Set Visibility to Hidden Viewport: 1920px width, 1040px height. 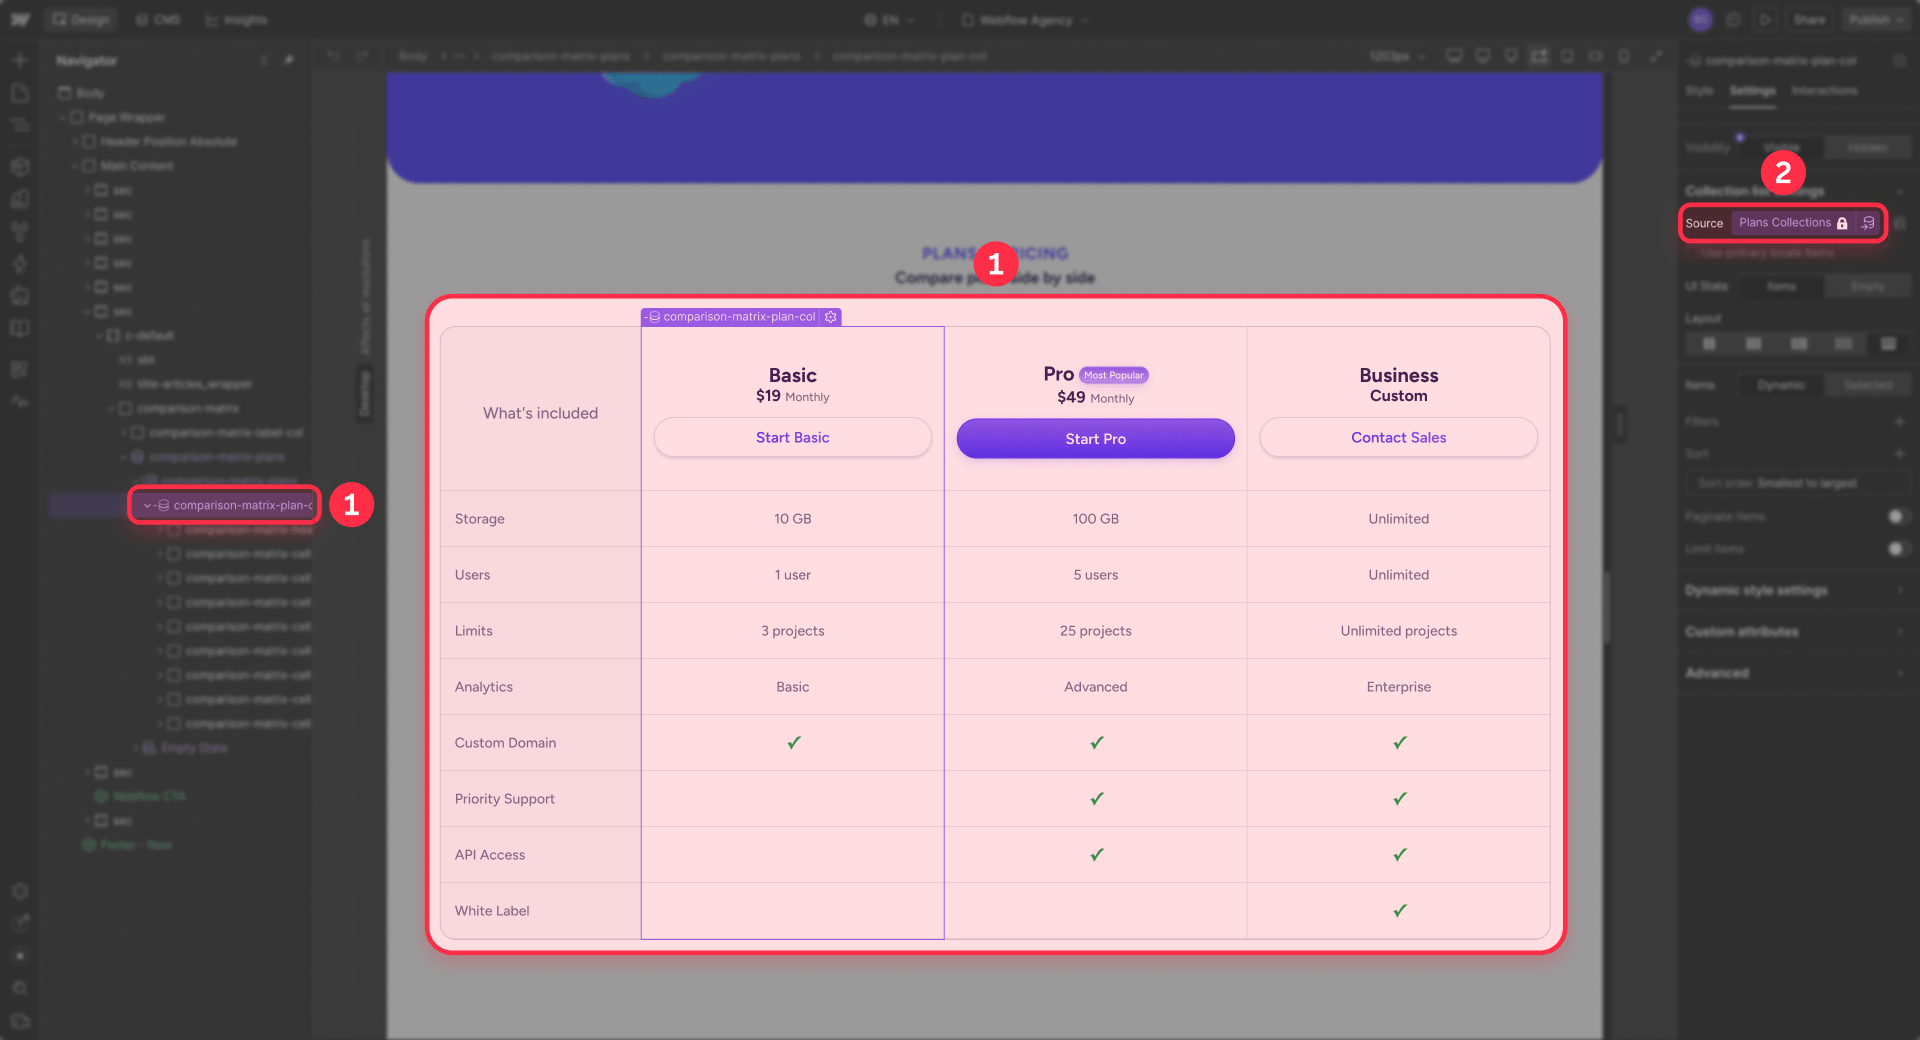(x=1867, y=147)
